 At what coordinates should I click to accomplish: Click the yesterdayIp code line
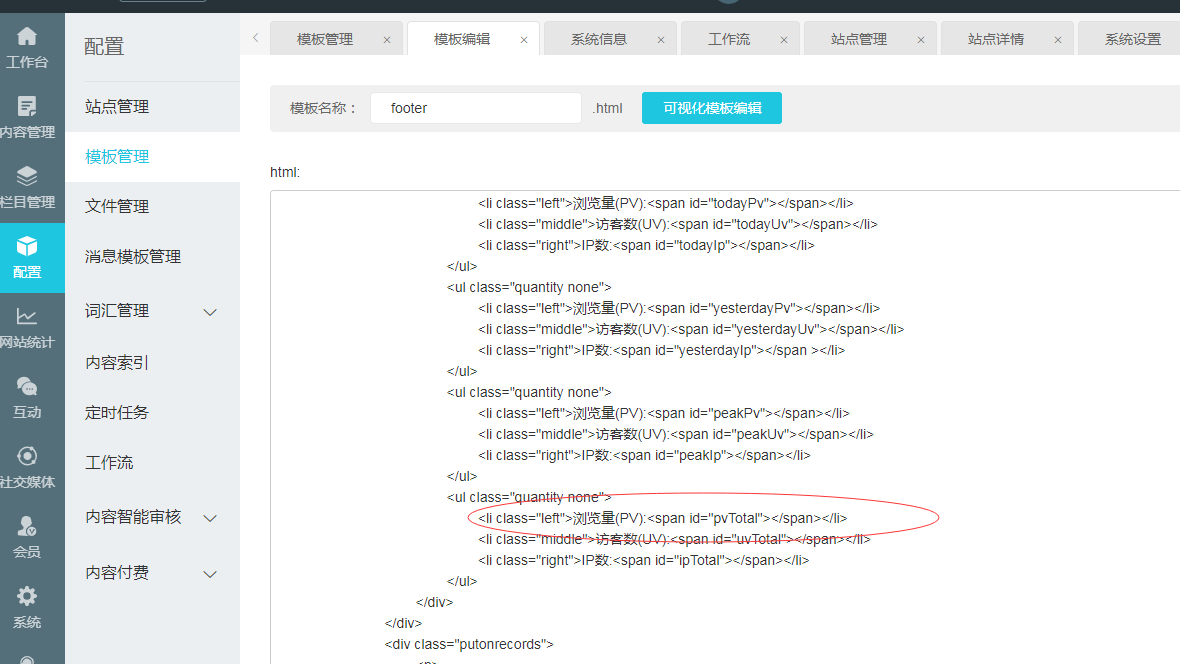pyautogui.click(x=661, y=351)
